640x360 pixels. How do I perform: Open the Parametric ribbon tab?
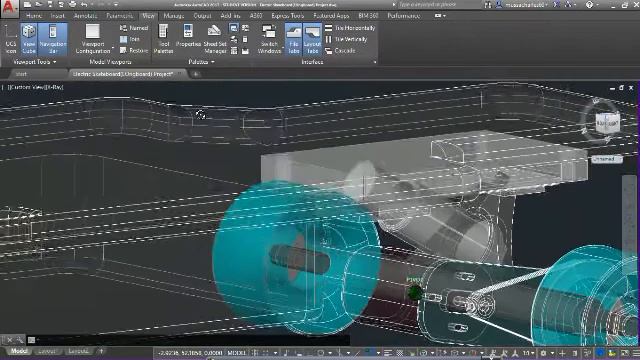pos(119,16)
